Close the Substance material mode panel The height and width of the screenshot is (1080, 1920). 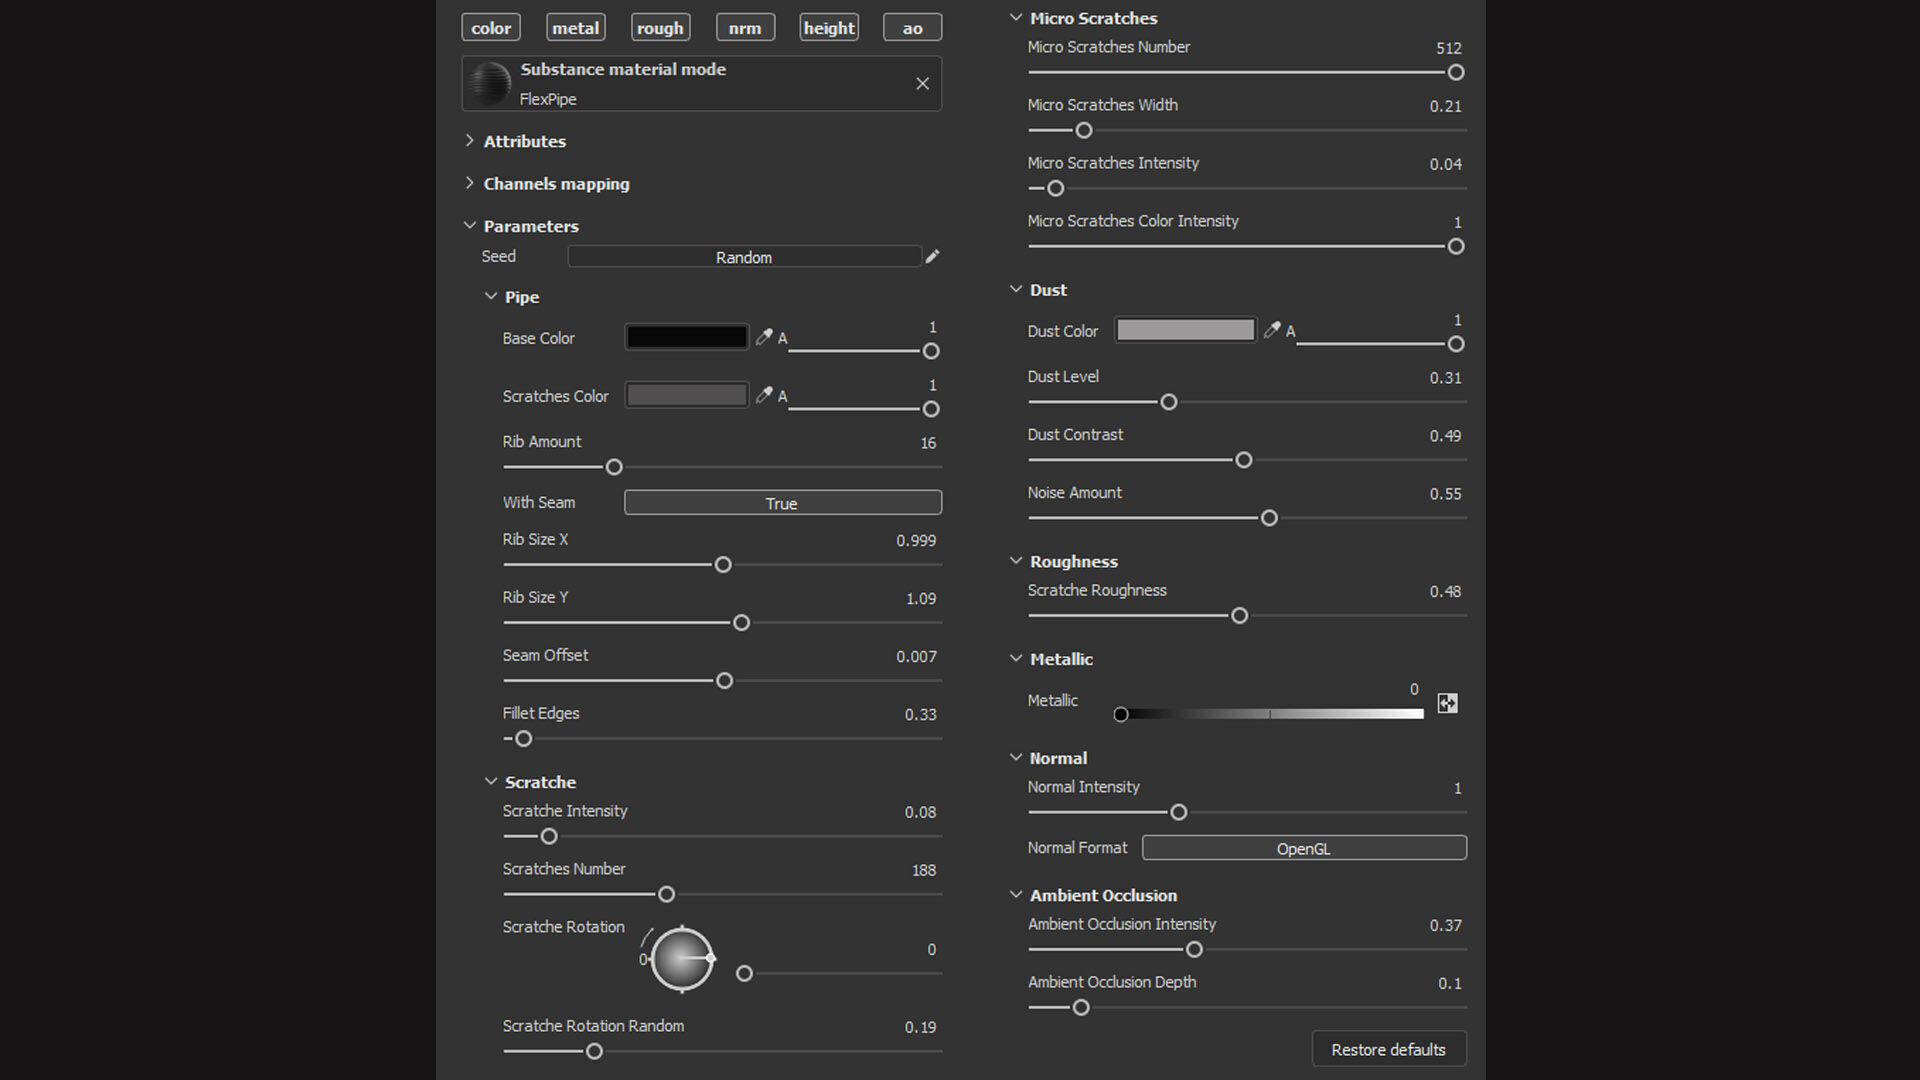pyautogui.click(x=922, y=84)
